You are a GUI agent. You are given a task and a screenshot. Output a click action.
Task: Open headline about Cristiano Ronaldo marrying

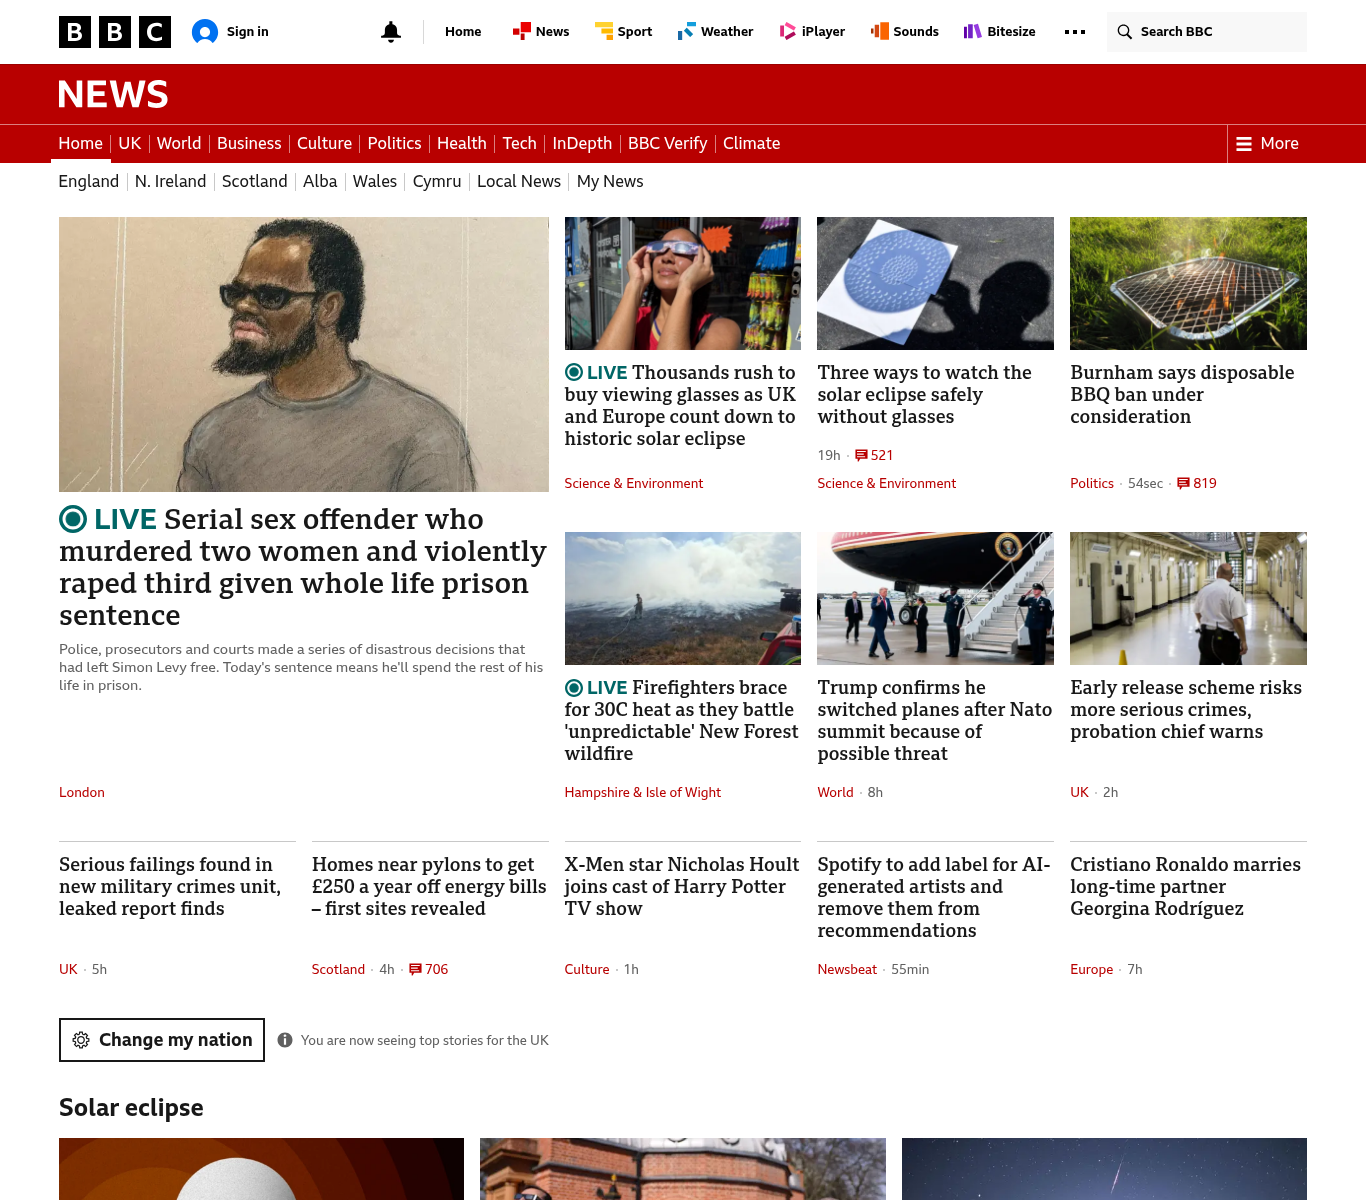1186,886
